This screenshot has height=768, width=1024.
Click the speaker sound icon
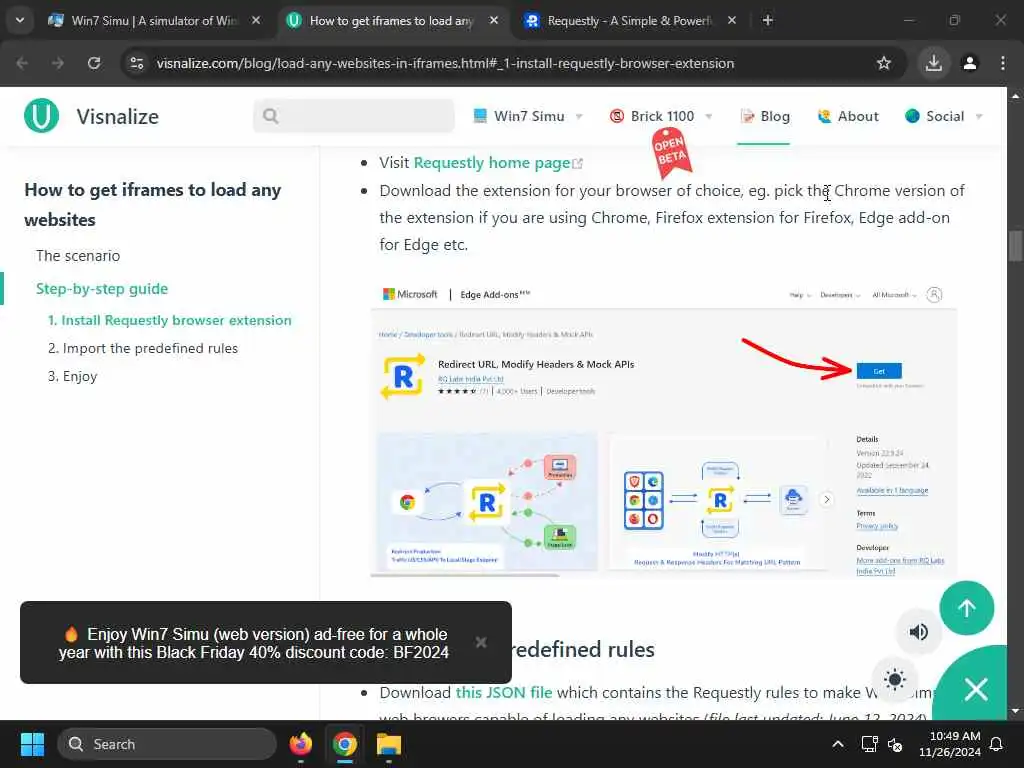(x=918, y=632)
